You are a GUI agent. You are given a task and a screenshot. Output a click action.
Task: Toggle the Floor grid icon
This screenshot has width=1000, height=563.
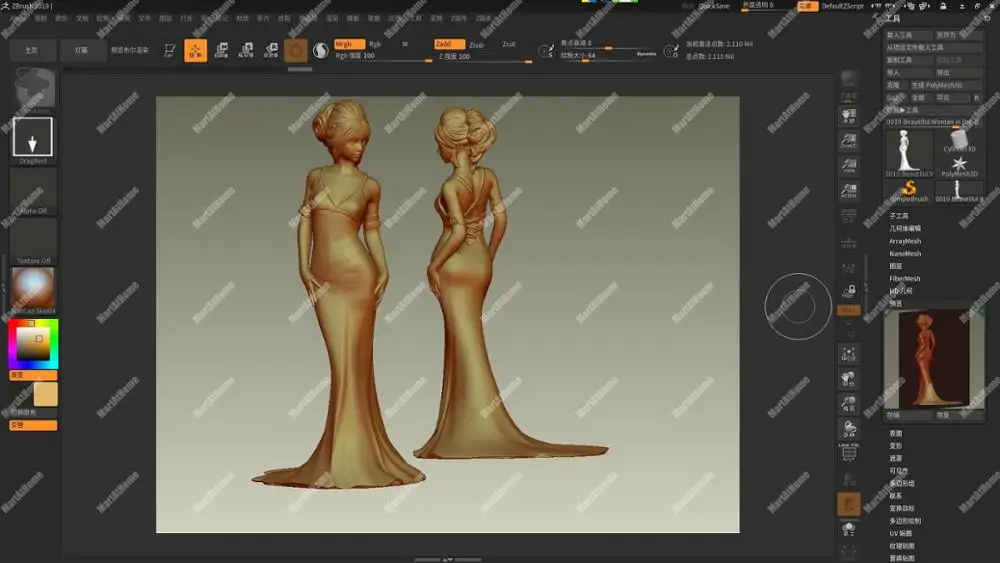point(848,242)
